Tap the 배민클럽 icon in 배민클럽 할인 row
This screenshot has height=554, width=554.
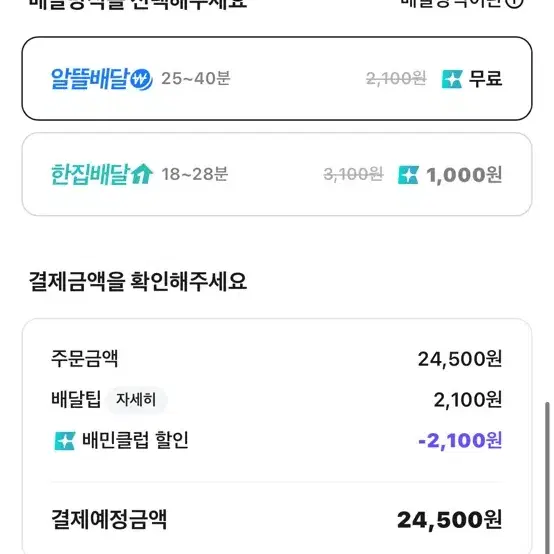click(65, 441)
